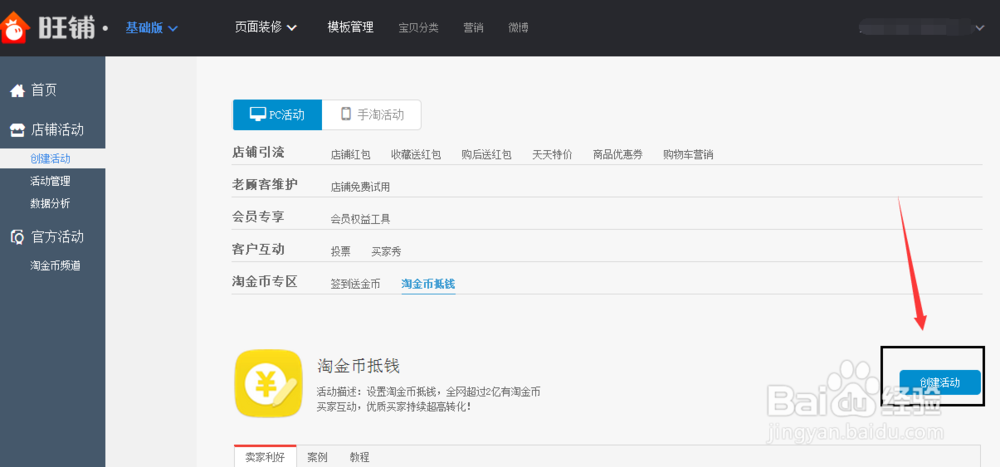Click the 老顾客维护 category label

265,185
